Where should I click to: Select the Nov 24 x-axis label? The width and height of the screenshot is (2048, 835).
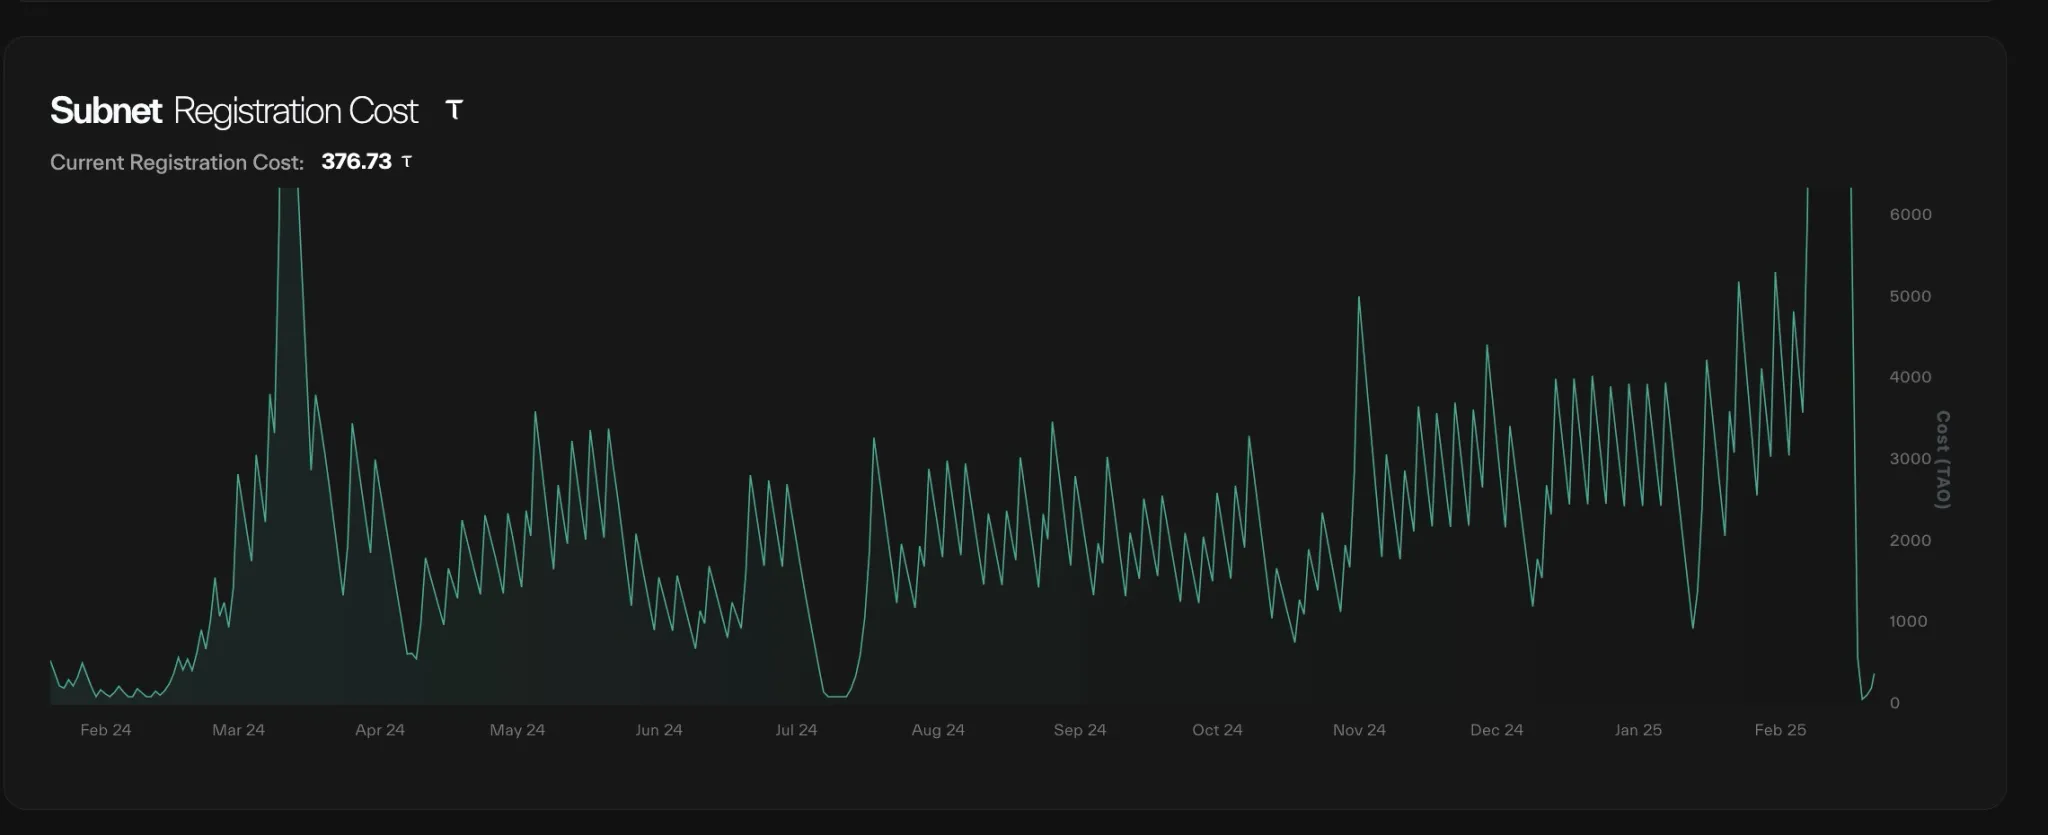(1359, 730)
